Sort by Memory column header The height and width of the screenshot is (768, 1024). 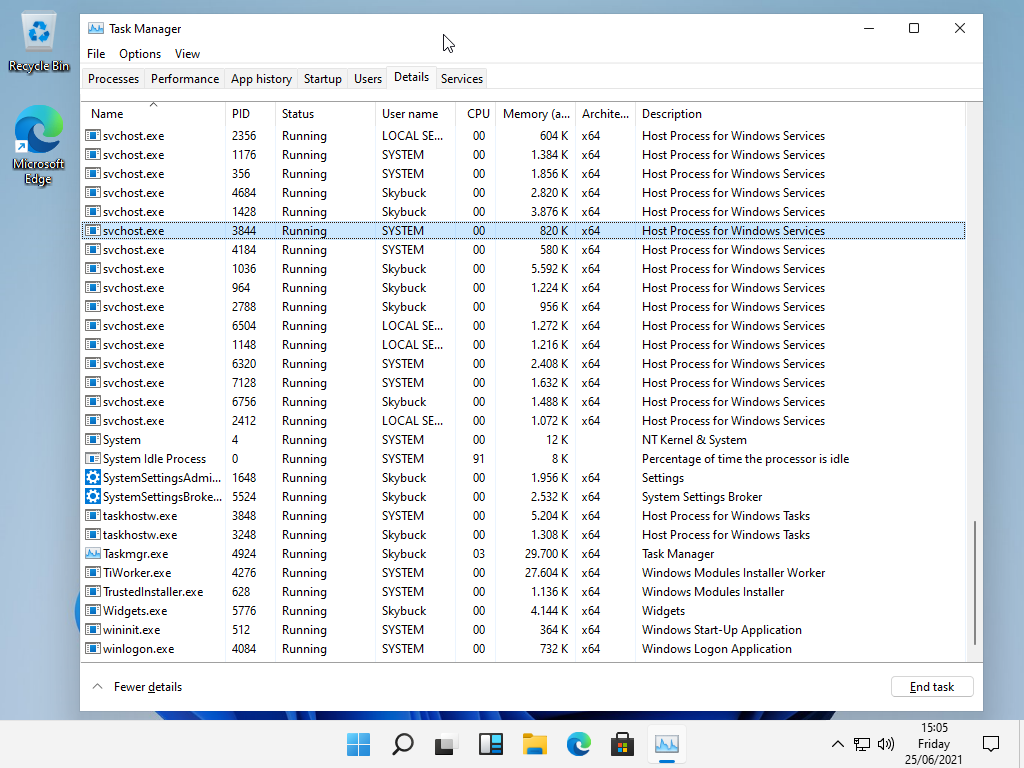click(x=535, y=114)
